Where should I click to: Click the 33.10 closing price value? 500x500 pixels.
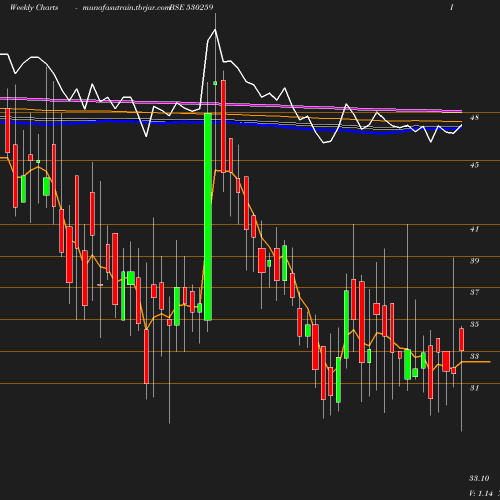(479, 478)
